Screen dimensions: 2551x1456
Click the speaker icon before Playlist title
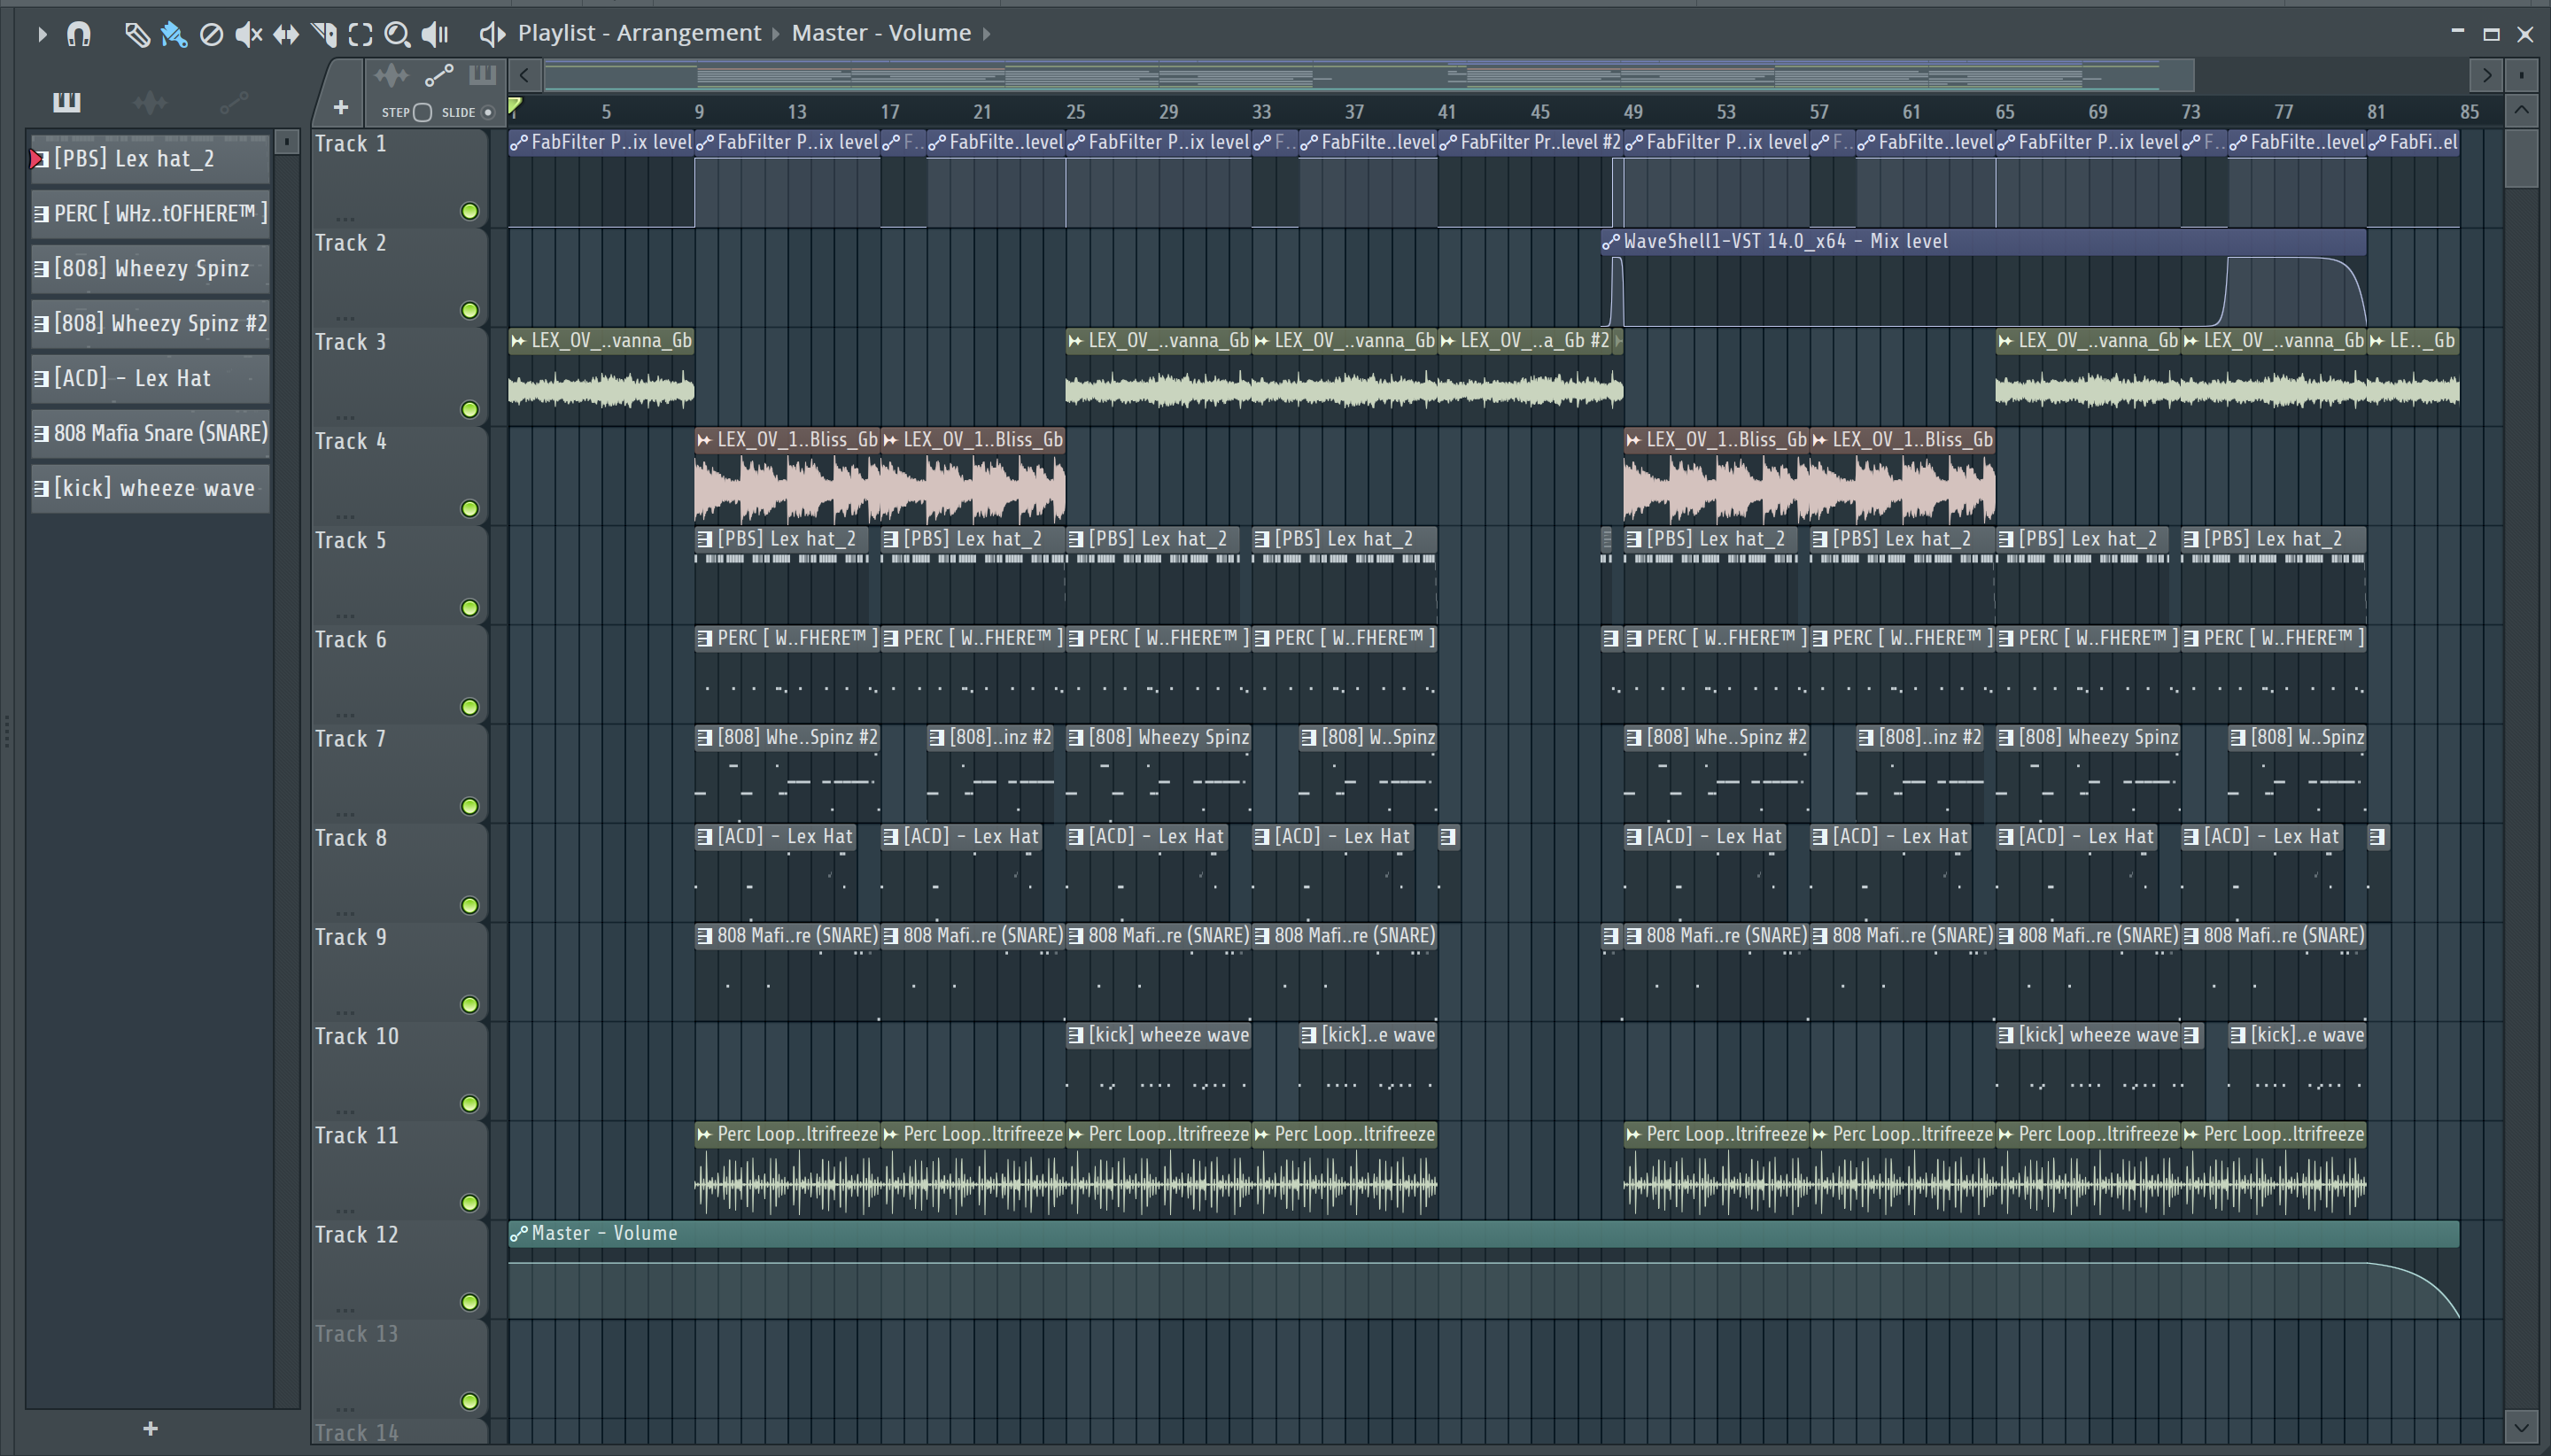(x=491, y=34)
